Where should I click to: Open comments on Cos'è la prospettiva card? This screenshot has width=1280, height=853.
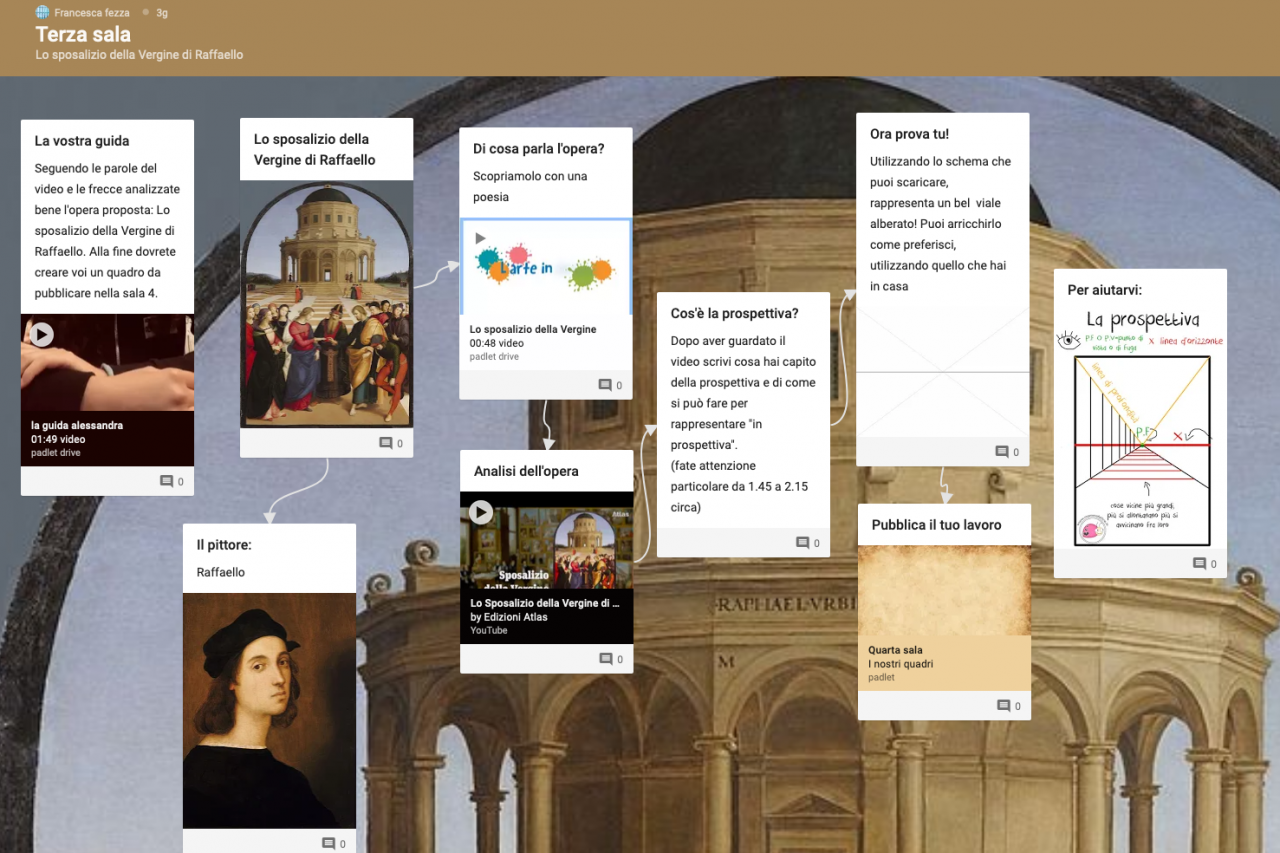pos(808,543)
